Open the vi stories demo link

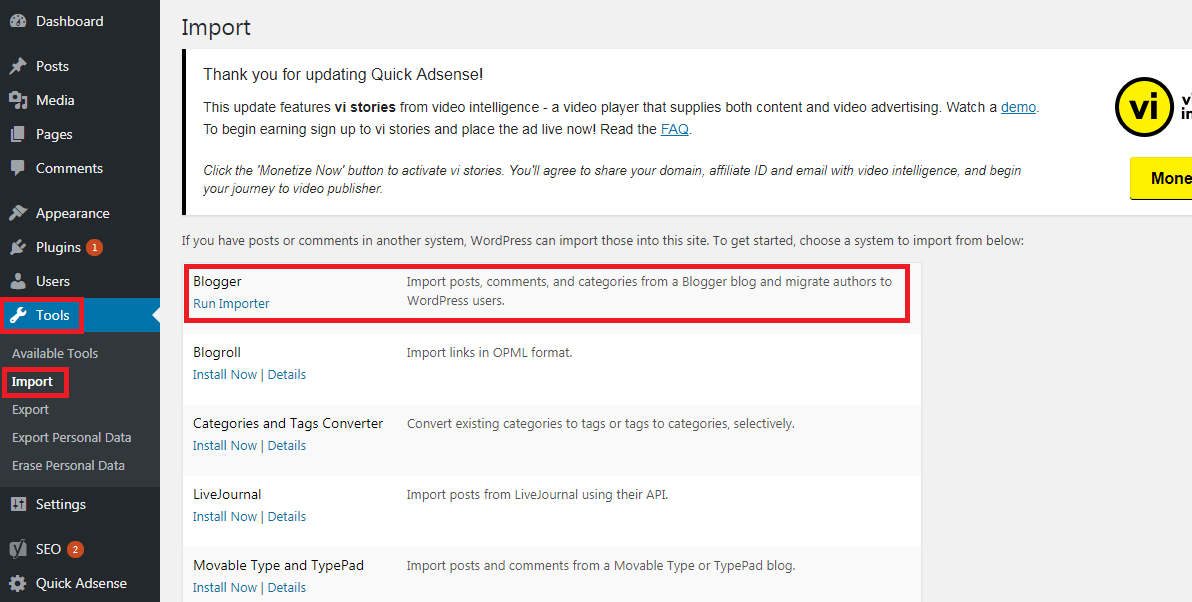(x=1018, y=107)
